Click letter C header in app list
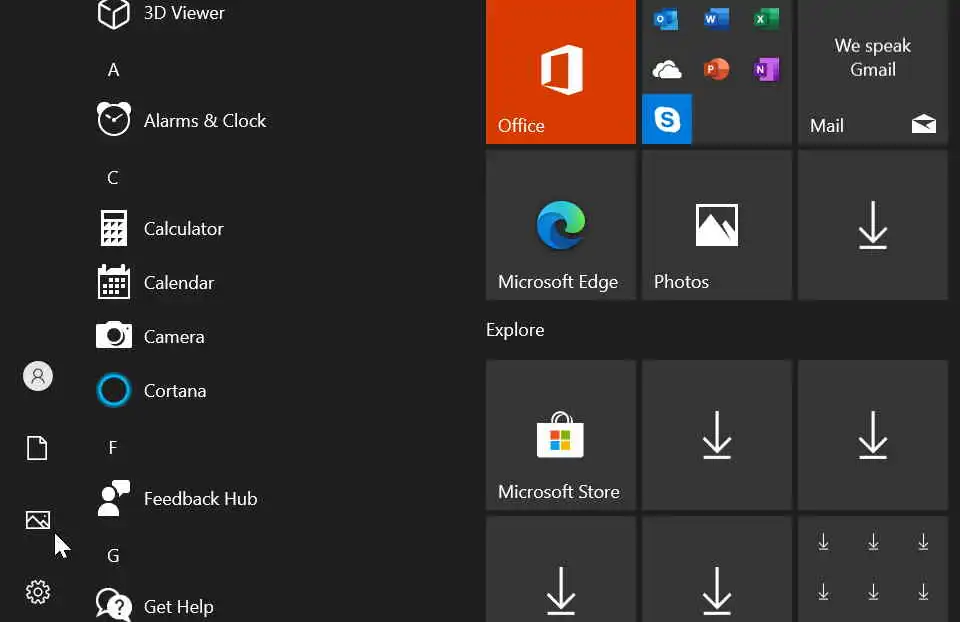The width and height of the screenshot is (960, 622). point(113,178)
